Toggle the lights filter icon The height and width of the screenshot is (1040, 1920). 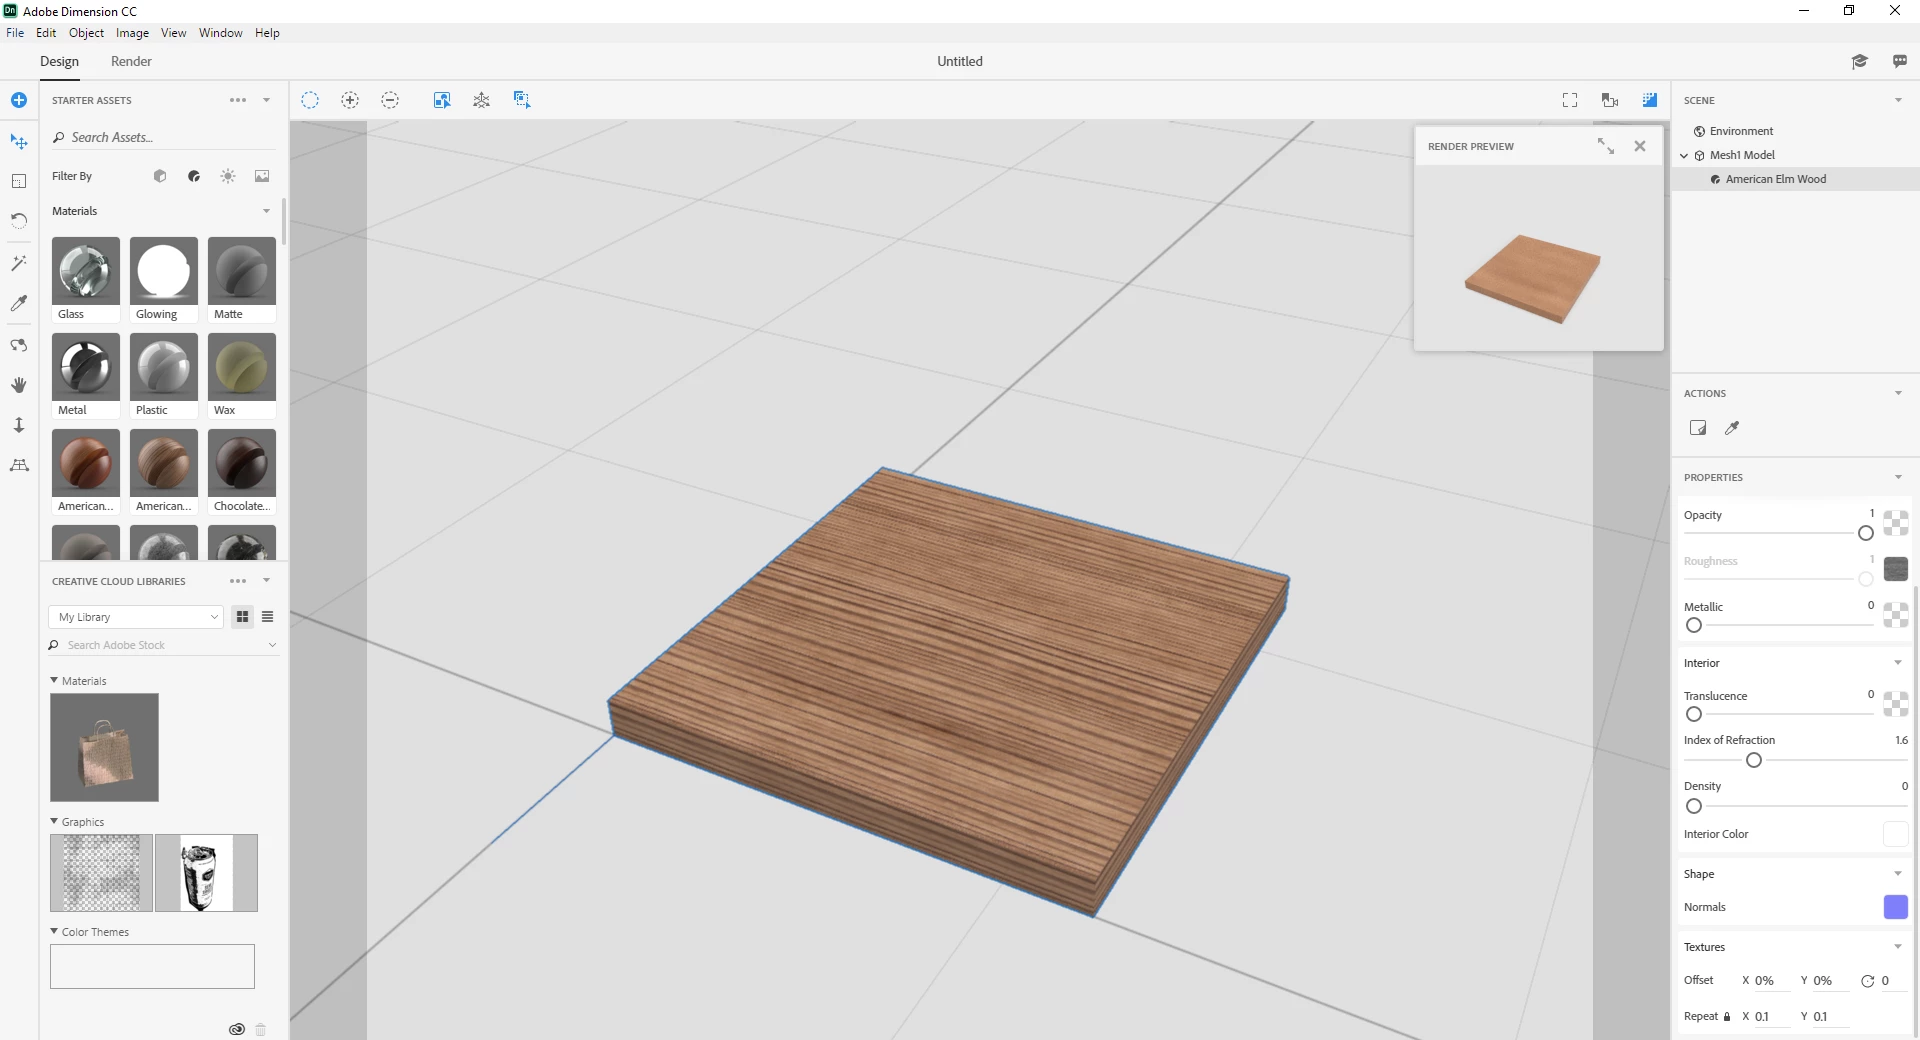228,176
